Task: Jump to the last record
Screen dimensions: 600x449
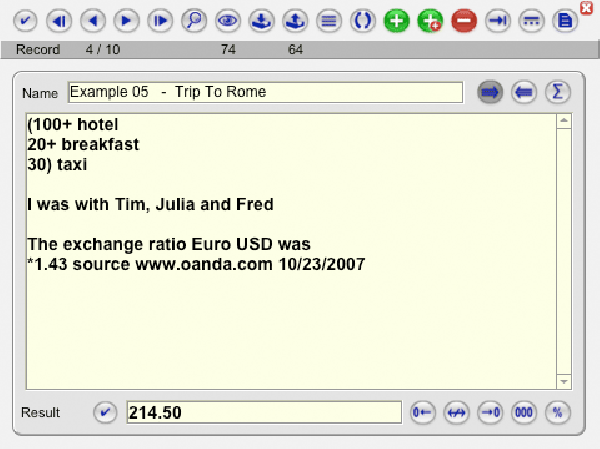Action: pos(160,21)
